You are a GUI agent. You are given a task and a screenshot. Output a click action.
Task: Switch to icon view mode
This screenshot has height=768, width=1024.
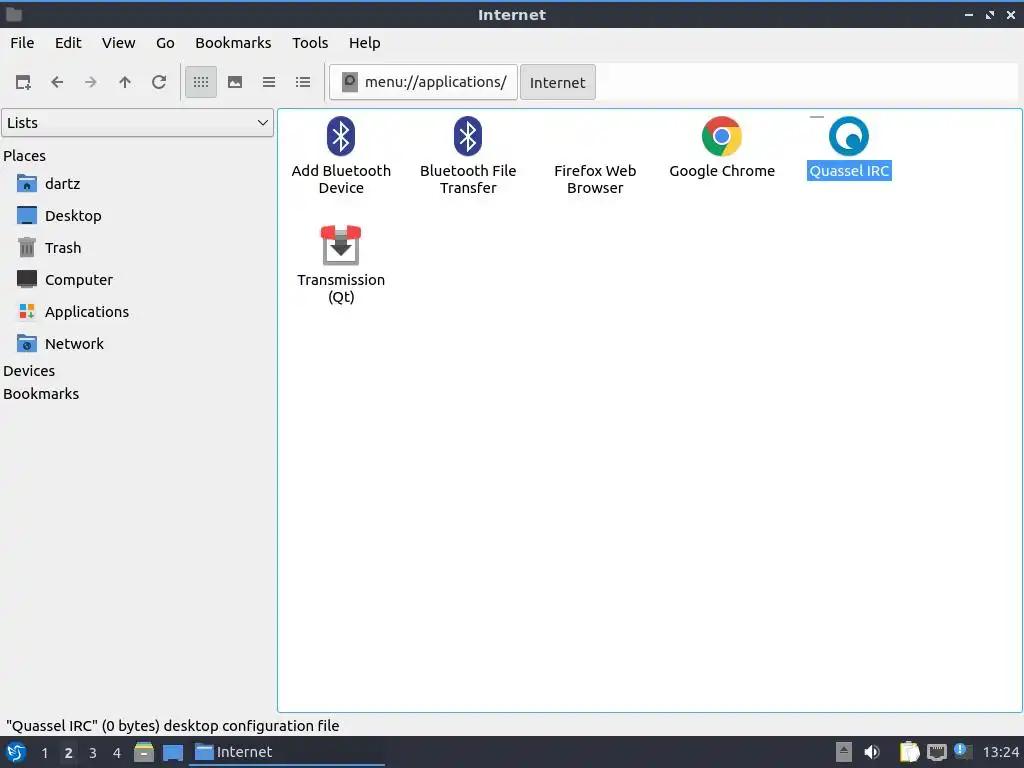coord(201,82)
